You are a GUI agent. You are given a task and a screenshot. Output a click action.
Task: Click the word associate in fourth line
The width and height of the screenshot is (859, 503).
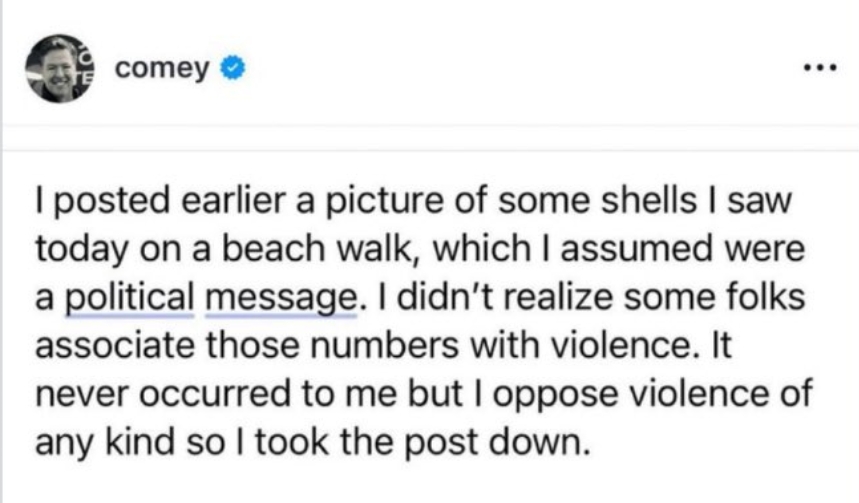(x=114, y=345)
